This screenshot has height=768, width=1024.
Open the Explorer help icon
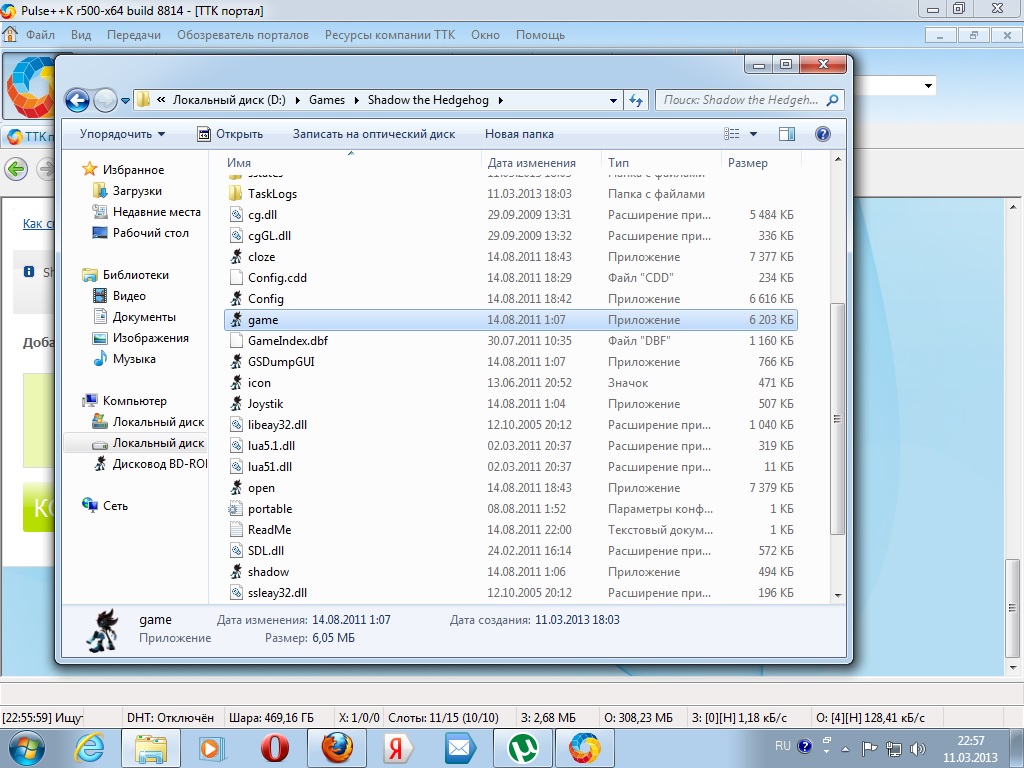822,134
